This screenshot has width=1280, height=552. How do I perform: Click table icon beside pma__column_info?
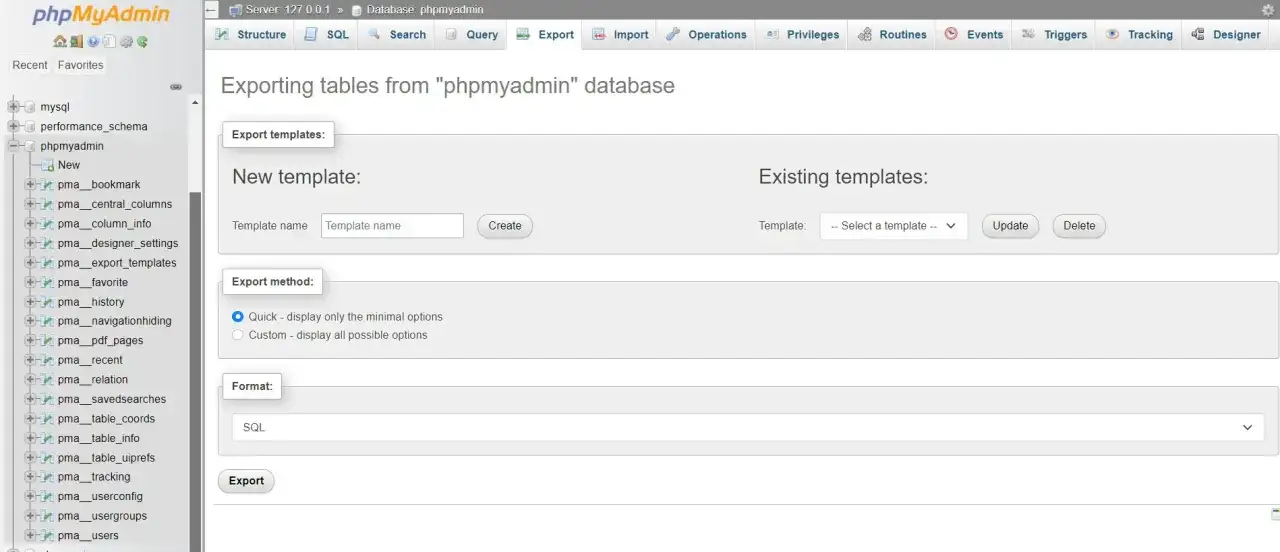coord(47,224)
